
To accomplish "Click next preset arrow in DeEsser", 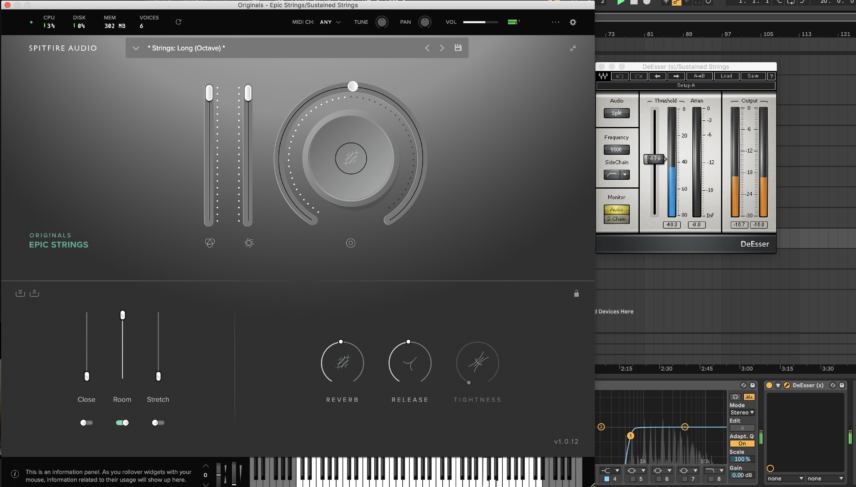I will (x=676, y=76).
